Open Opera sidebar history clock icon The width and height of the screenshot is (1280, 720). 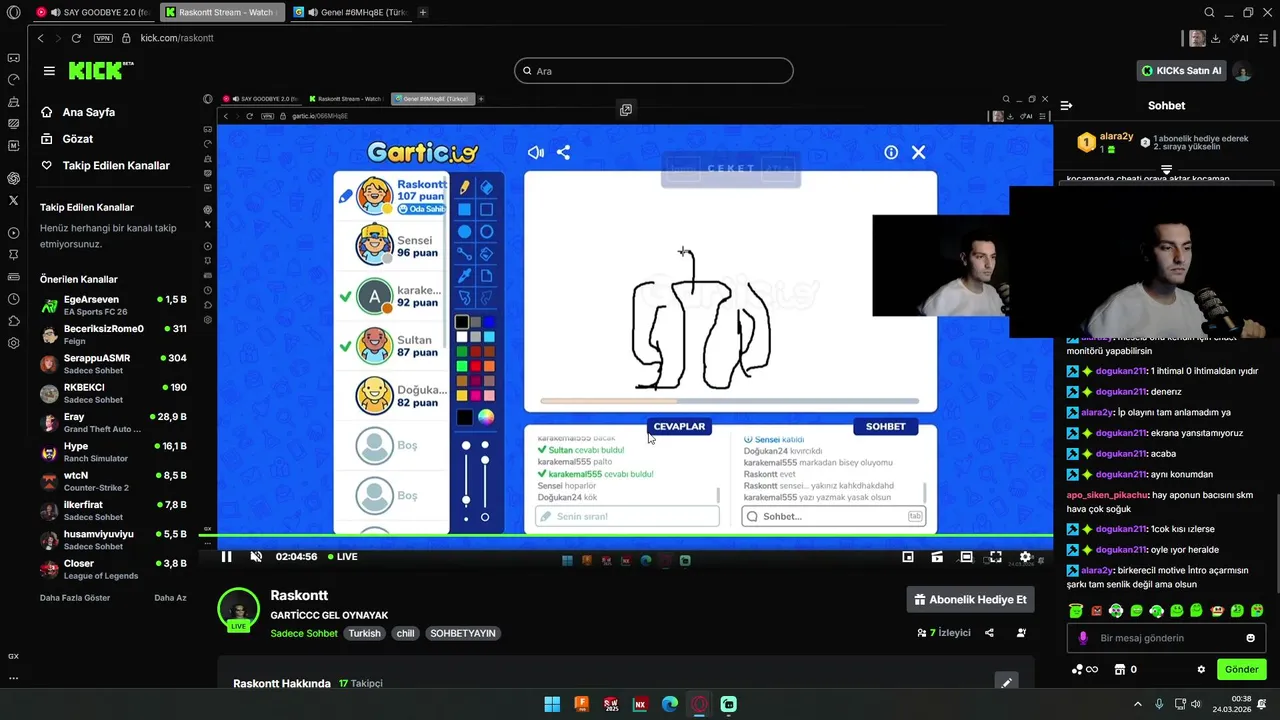tap(13, 299)
